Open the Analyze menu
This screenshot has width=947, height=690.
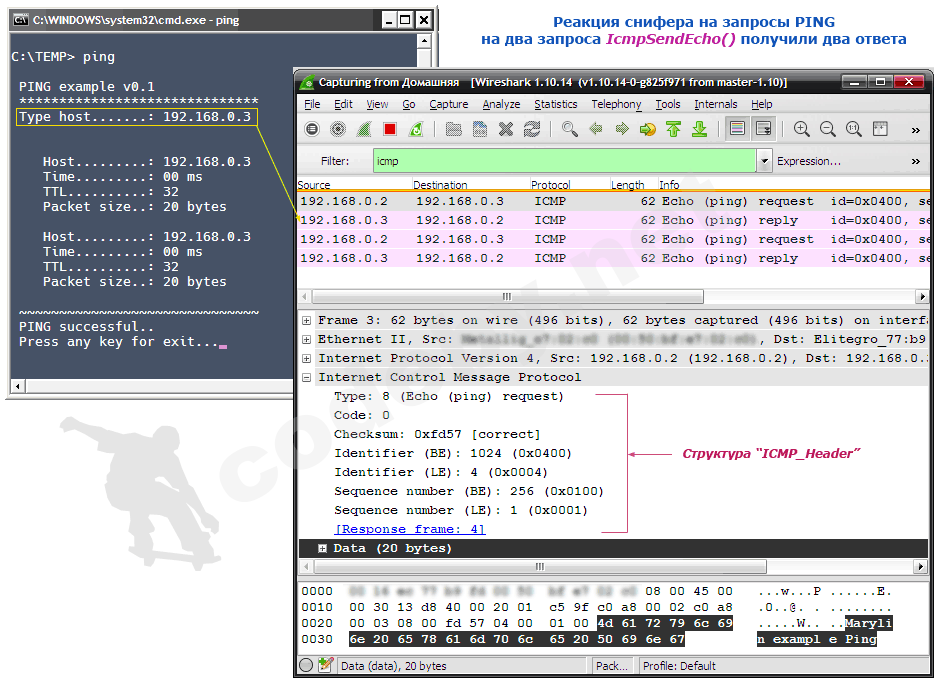pyautogui.click(x=500, y=104)
